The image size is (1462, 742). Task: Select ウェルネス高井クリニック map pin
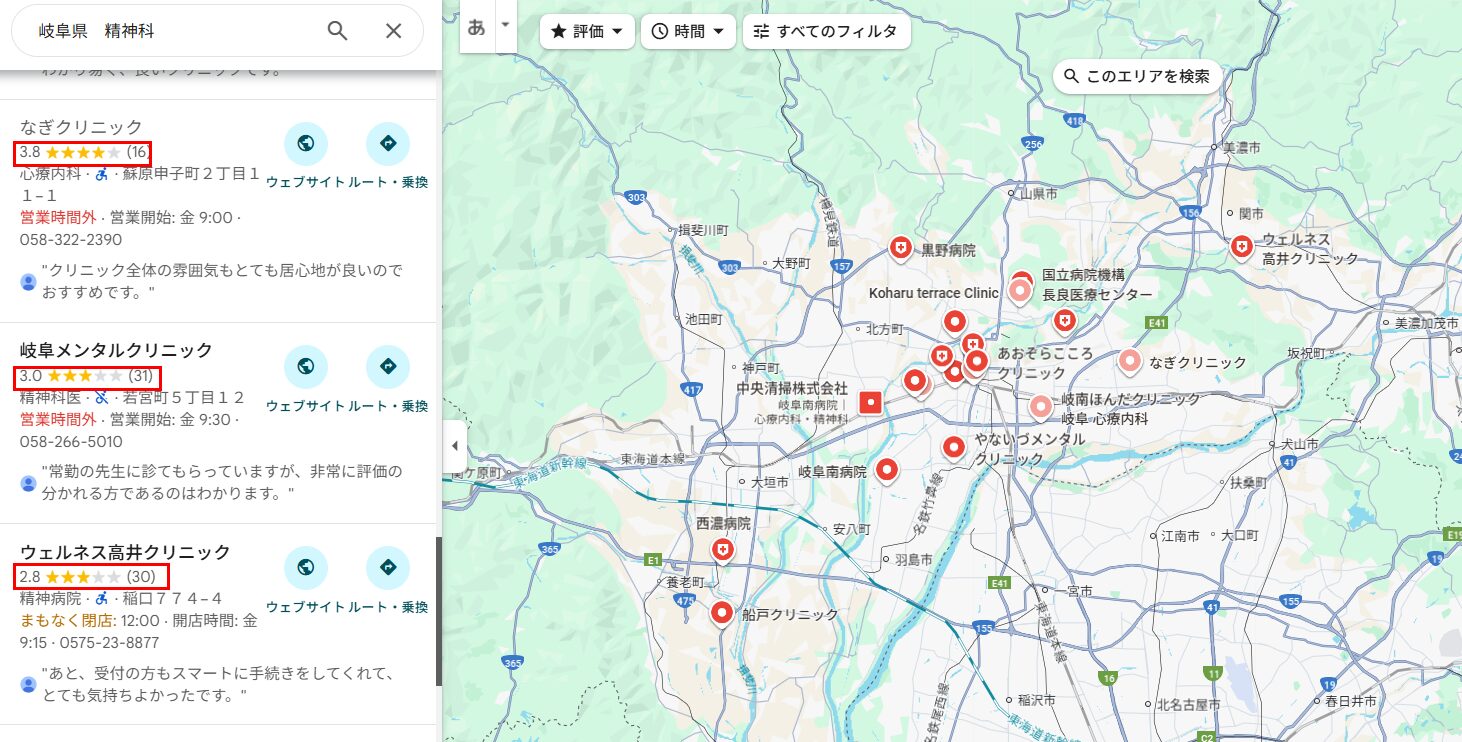[1242, 246]
